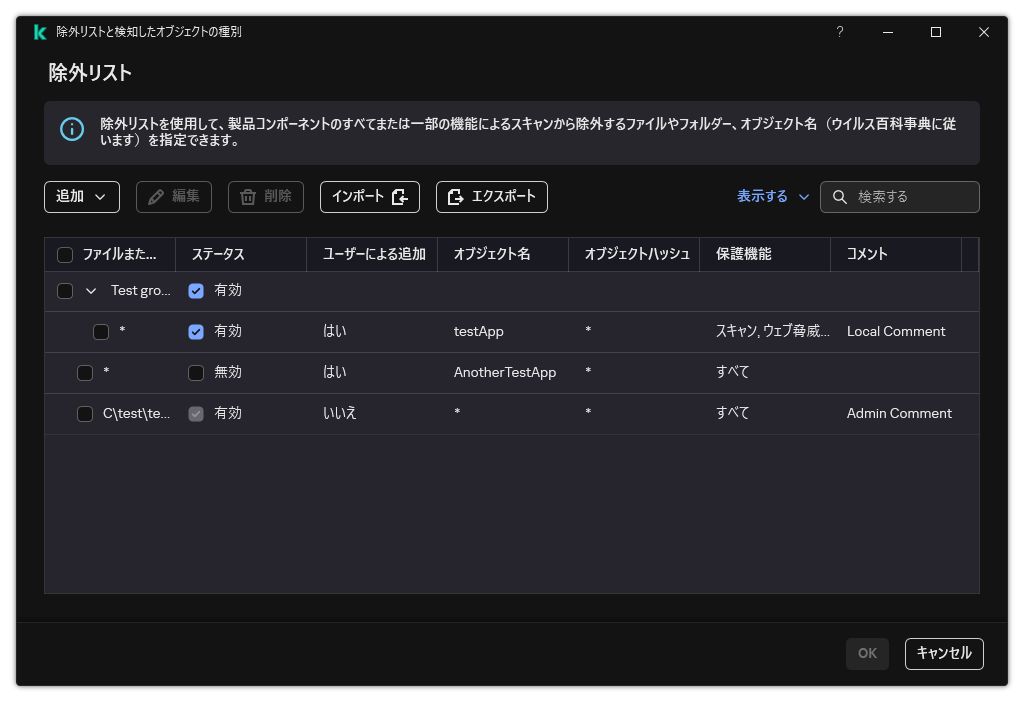
Task: Click the magnifier icon in the search box
Action: click(839, 197)
